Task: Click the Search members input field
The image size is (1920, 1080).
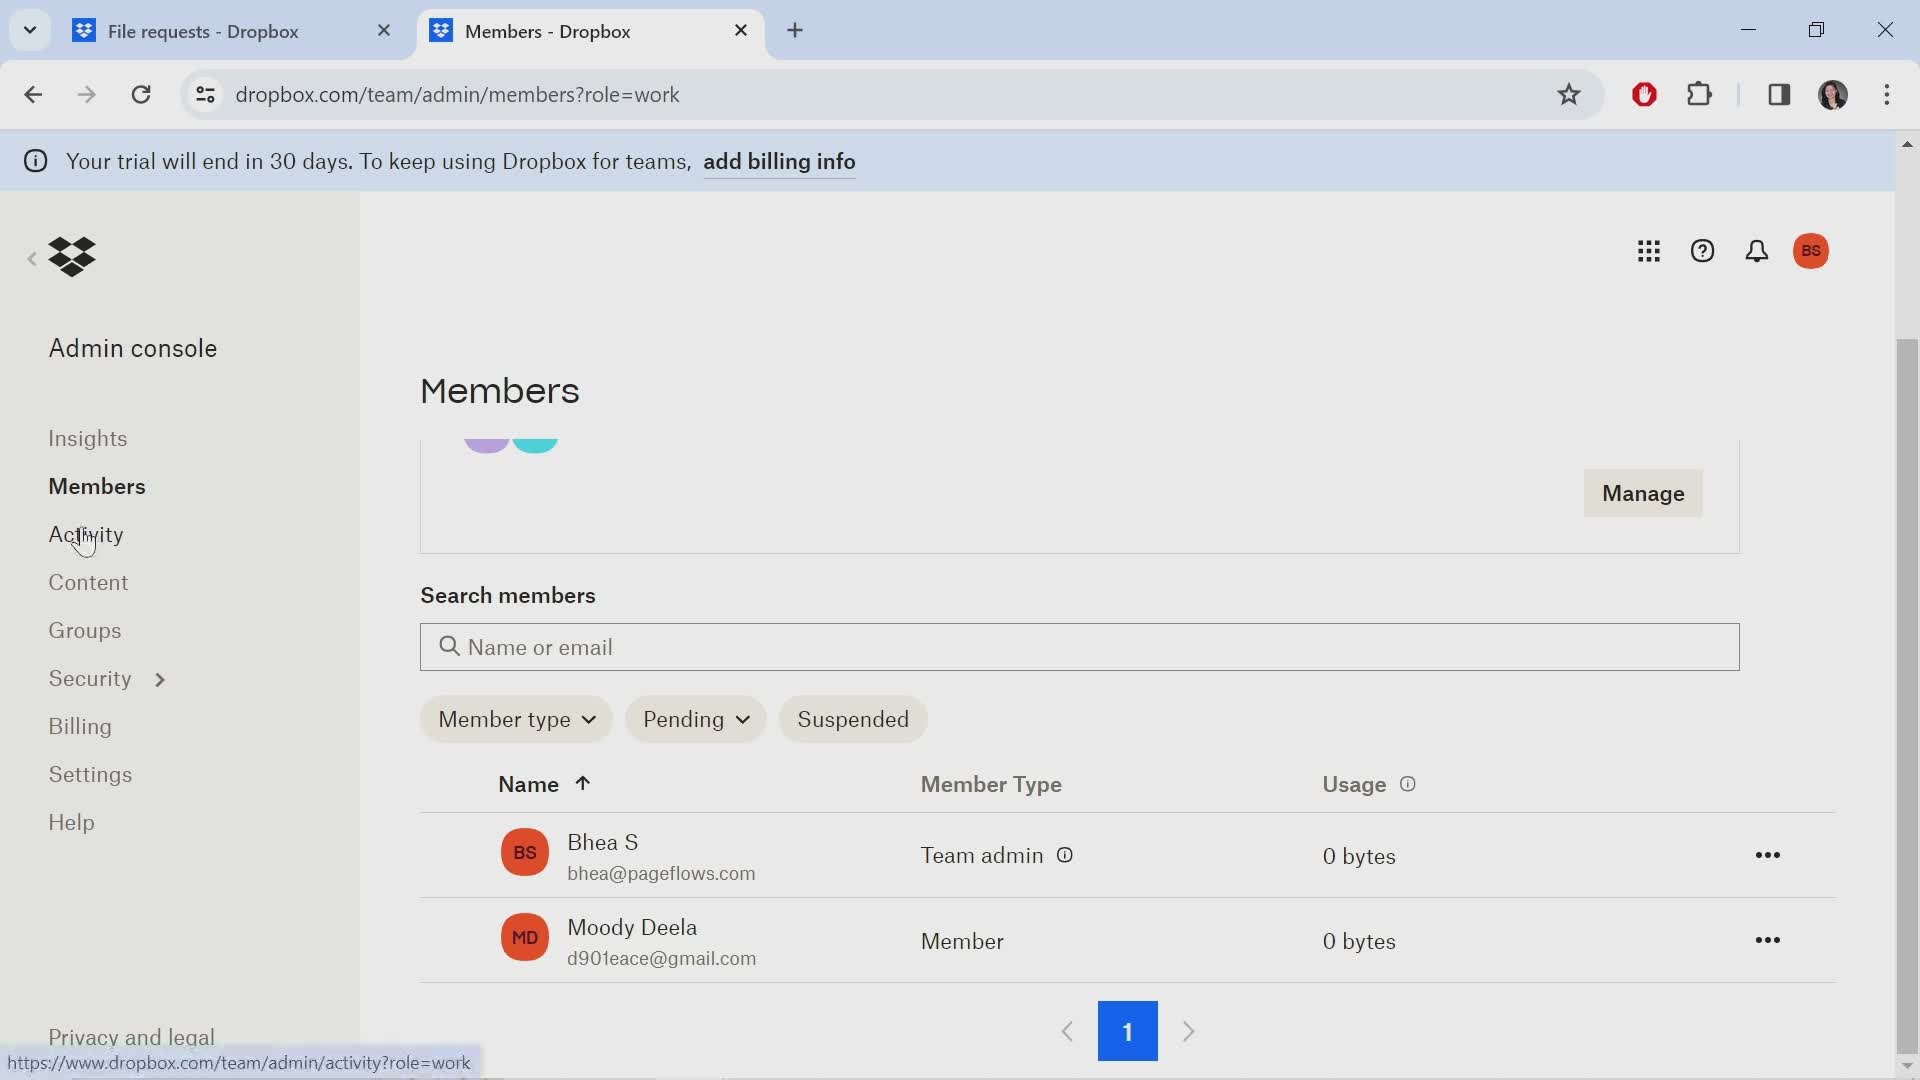Action: (1080, 648)
